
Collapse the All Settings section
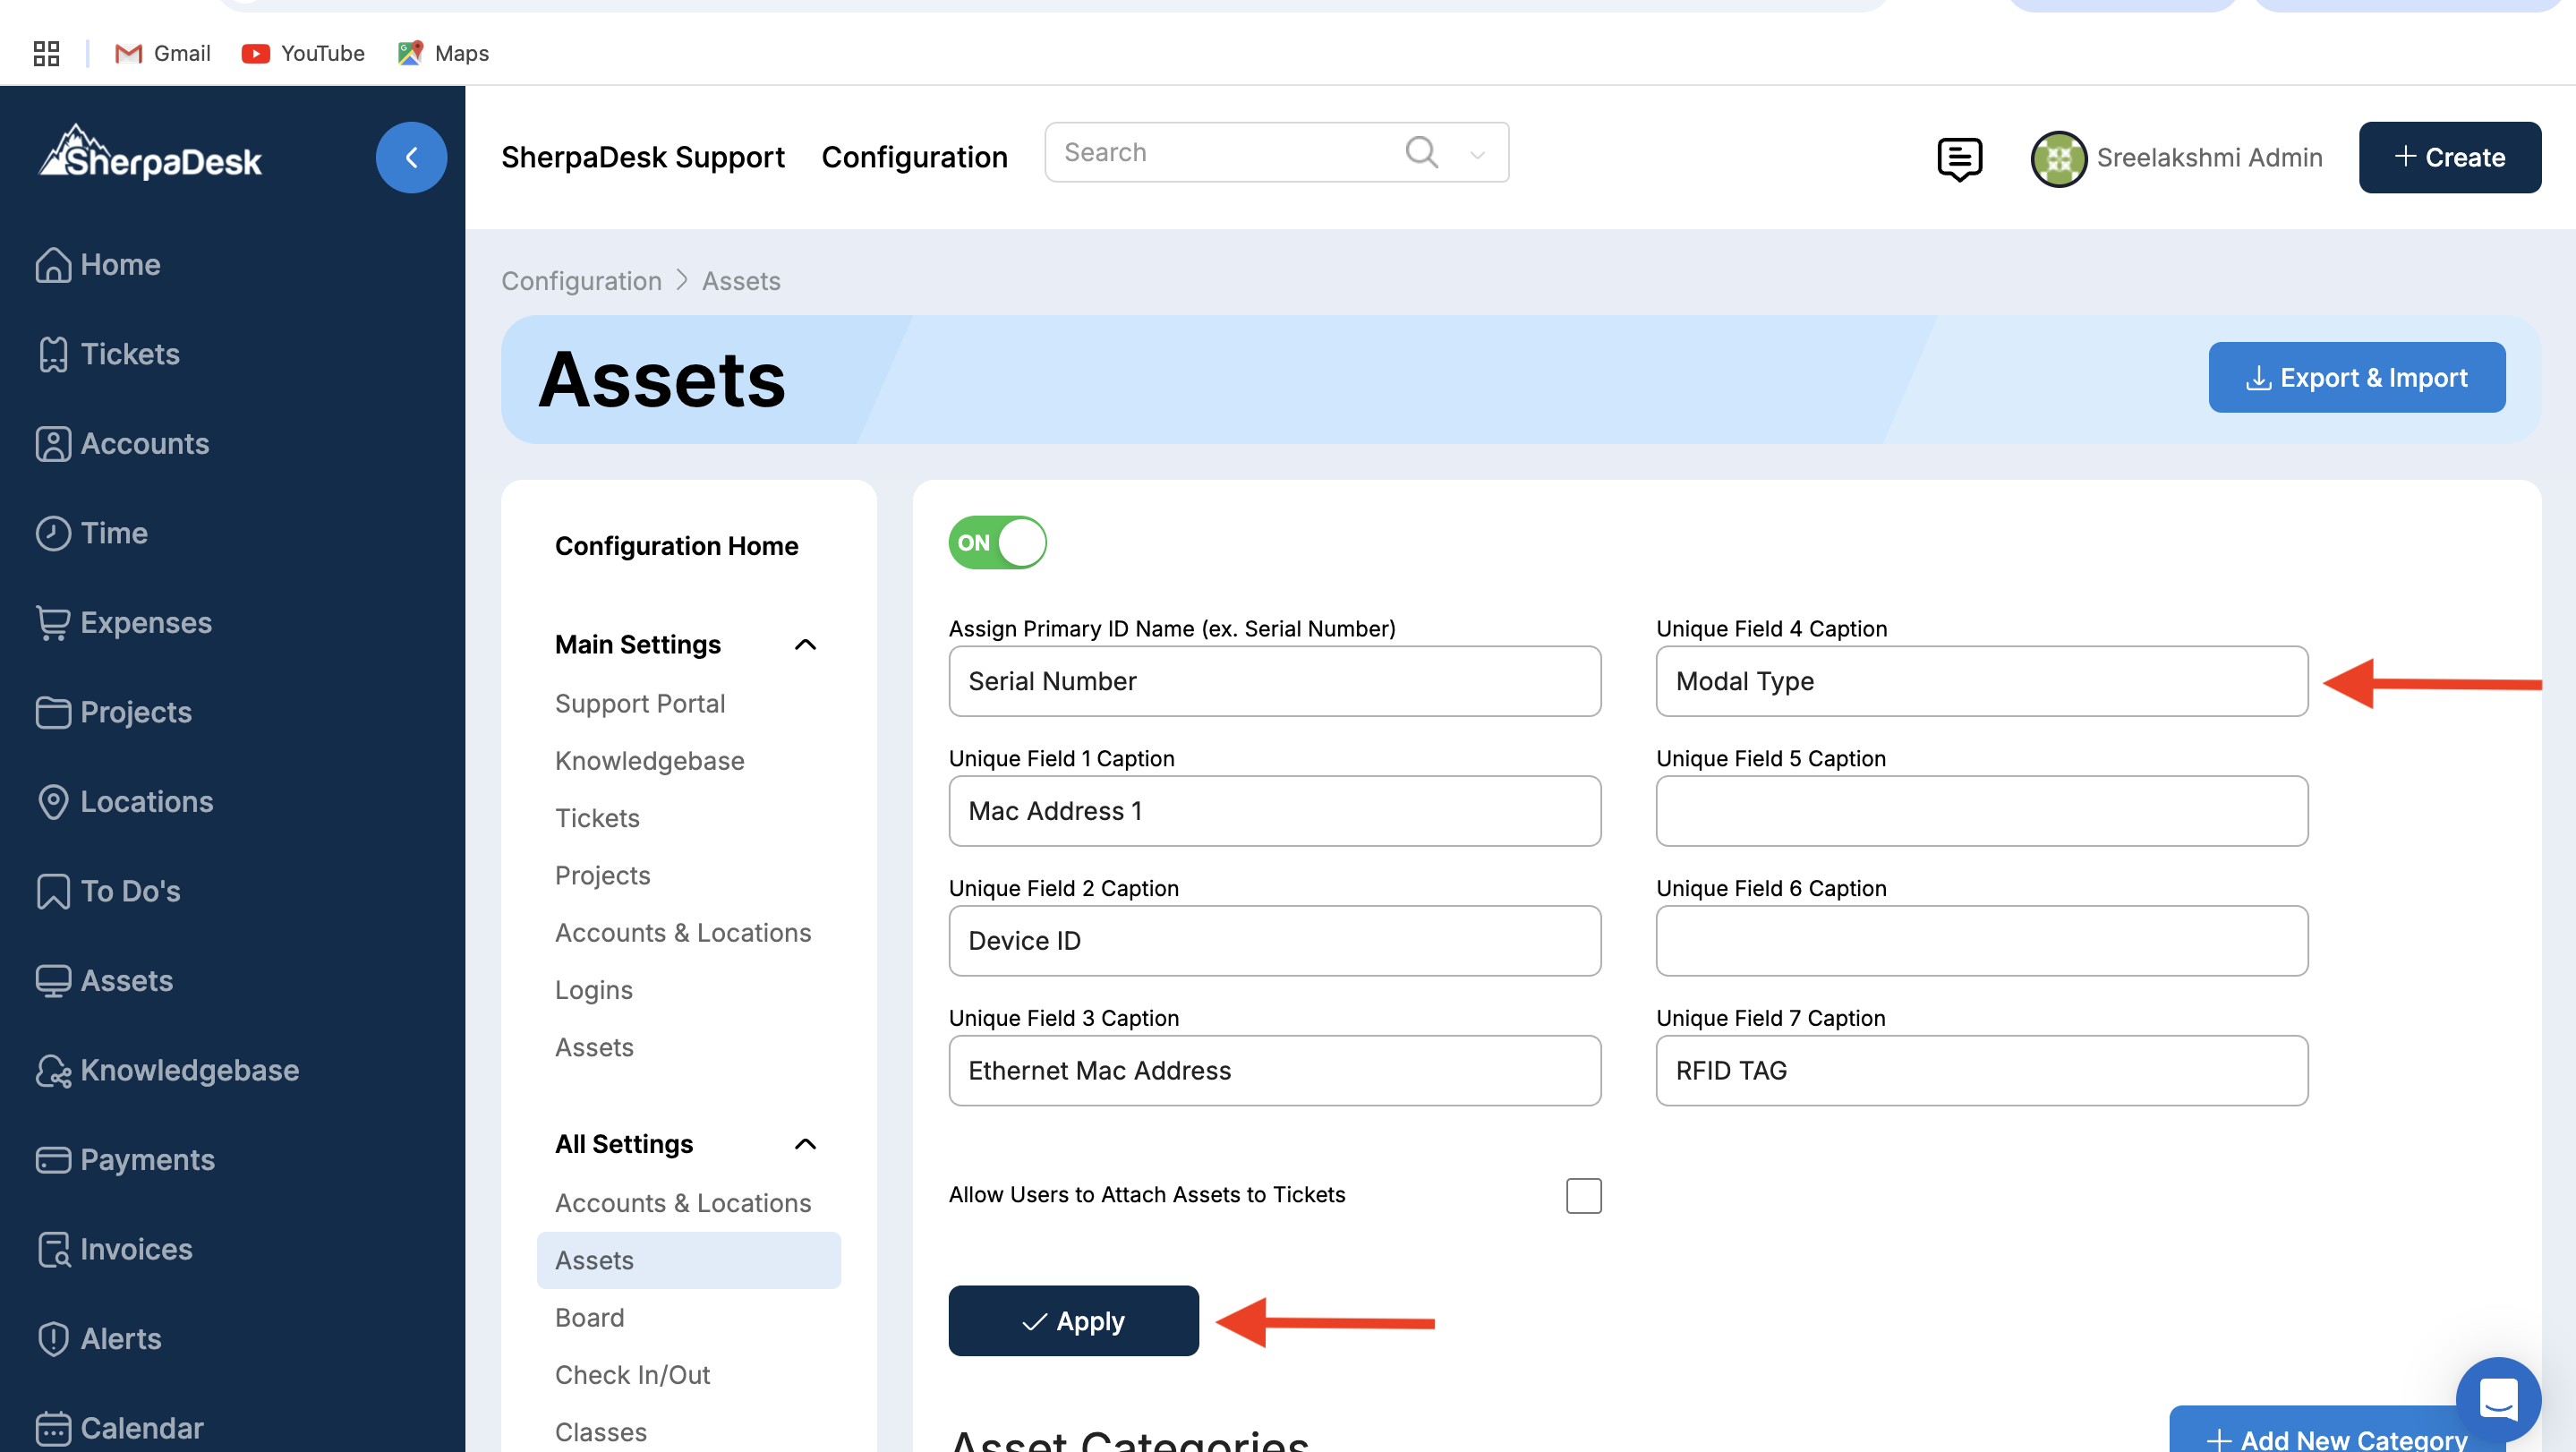805,1144
